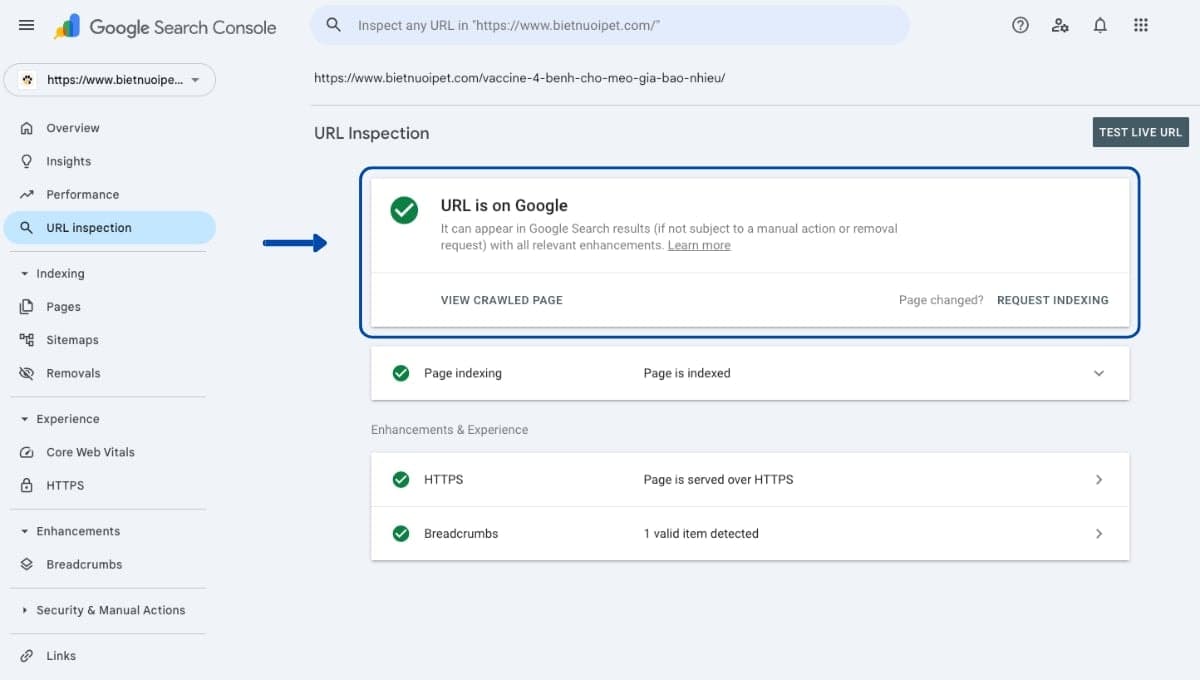This screenshot has height=680, width=1200.
Task: Expand the Page indexing row chevron
Action: point(1099,373)
